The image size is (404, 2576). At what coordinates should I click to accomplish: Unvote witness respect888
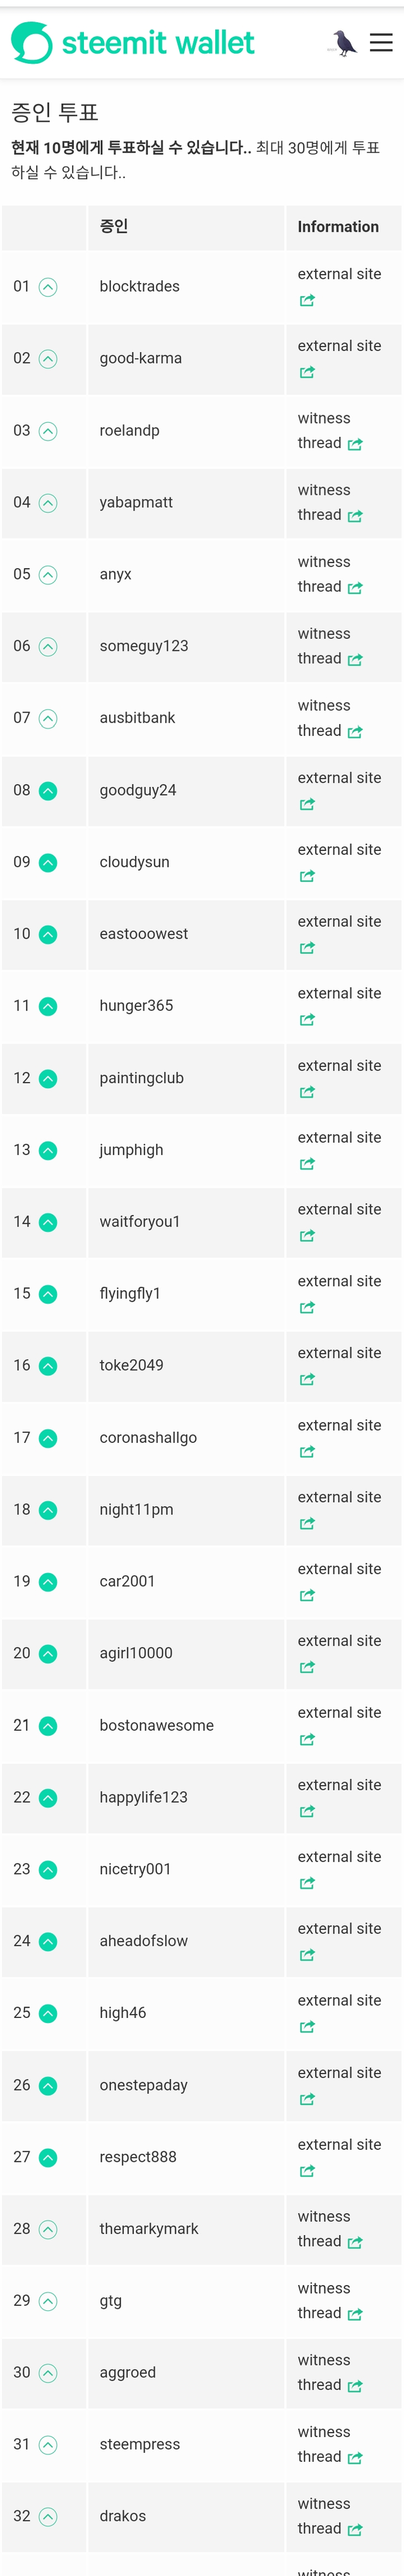click(x=48, y=2157)
